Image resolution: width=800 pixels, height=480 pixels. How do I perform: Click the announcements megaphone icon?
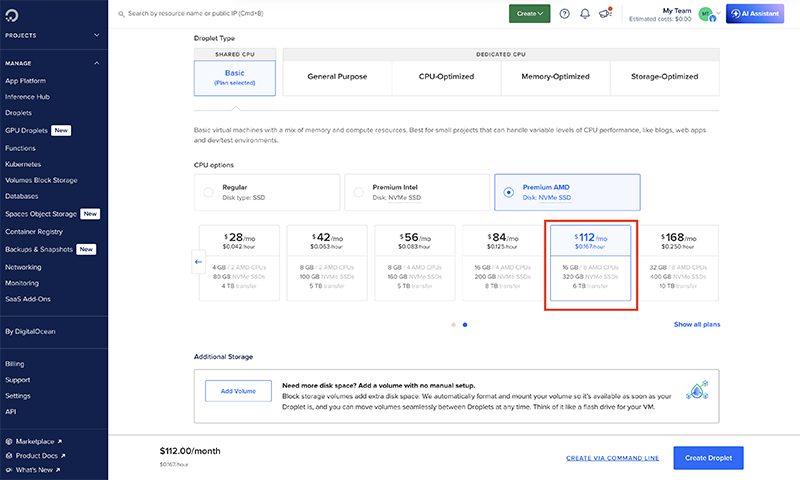pyautogui.click(x=605, y=14)
